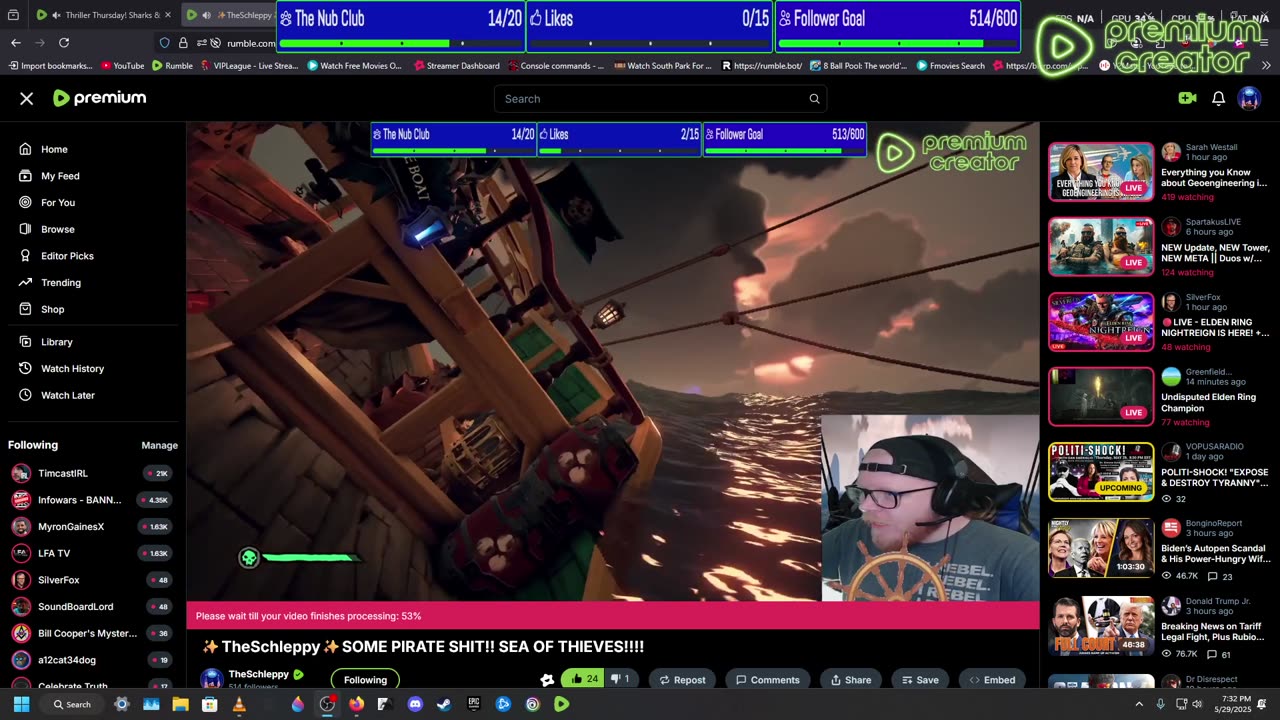
Task: Open Epic Games from the taskbar
Action: tap(474, 704)
